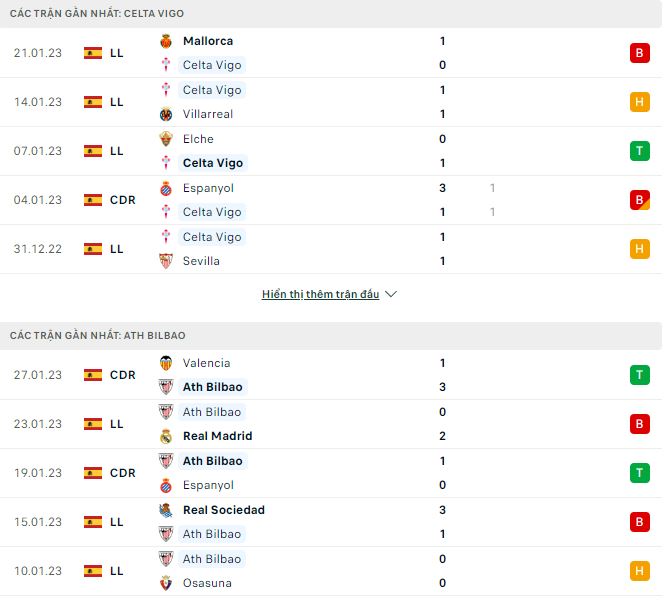668x601 pixels.
Task: Click the Real Madrid crest icon
Action: pos(166,436)
